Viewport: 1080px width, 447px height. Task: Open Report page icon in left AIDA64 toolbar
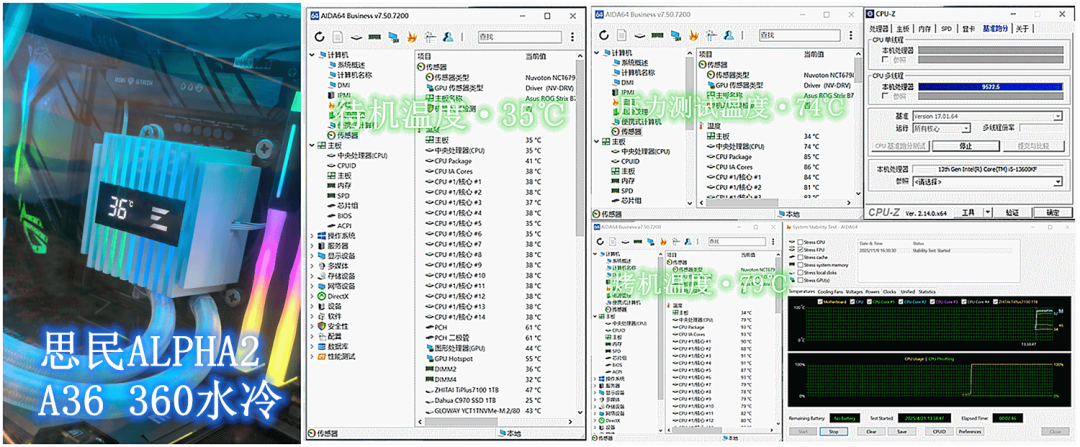point(338,37)
